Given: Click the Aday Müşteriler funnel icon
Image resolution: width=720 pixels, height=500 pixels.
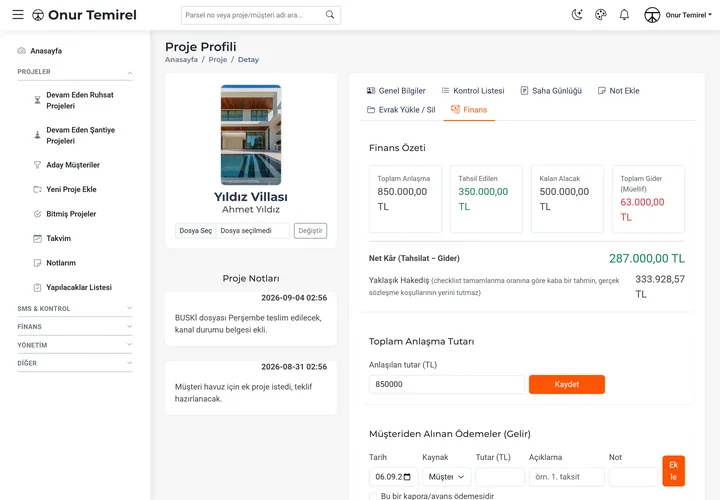Looking at the screenshot, I should click(38, 165).
